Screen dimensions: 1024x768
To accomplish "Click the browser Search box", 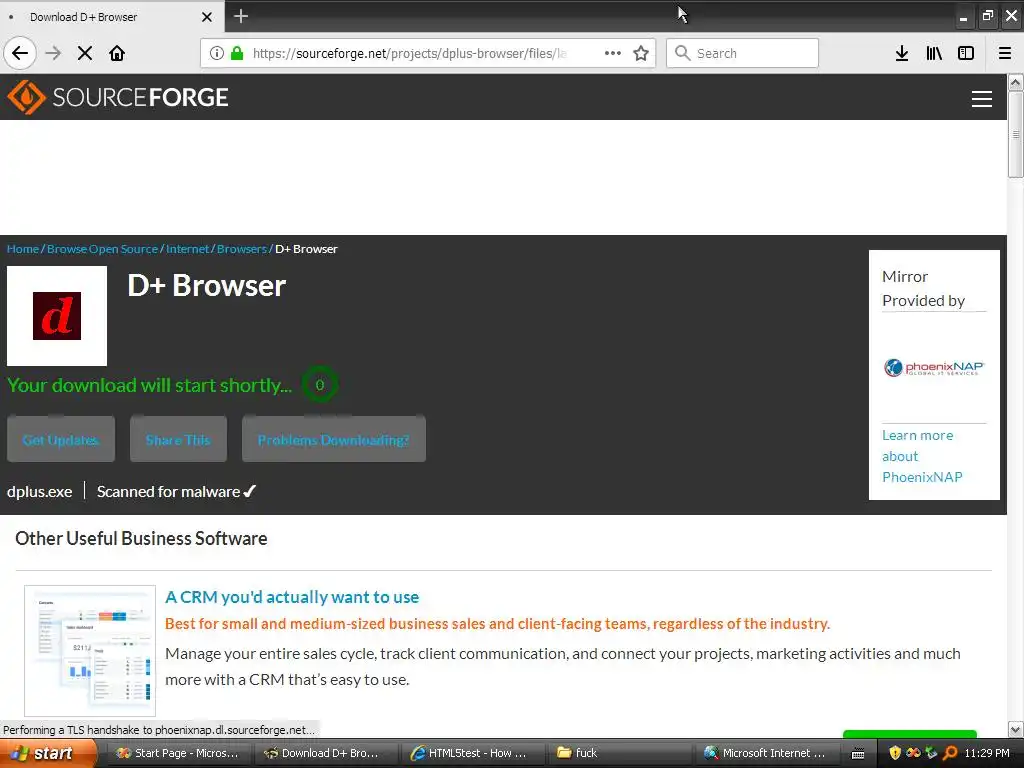I will pyautogui.click(x=743, y=53).
